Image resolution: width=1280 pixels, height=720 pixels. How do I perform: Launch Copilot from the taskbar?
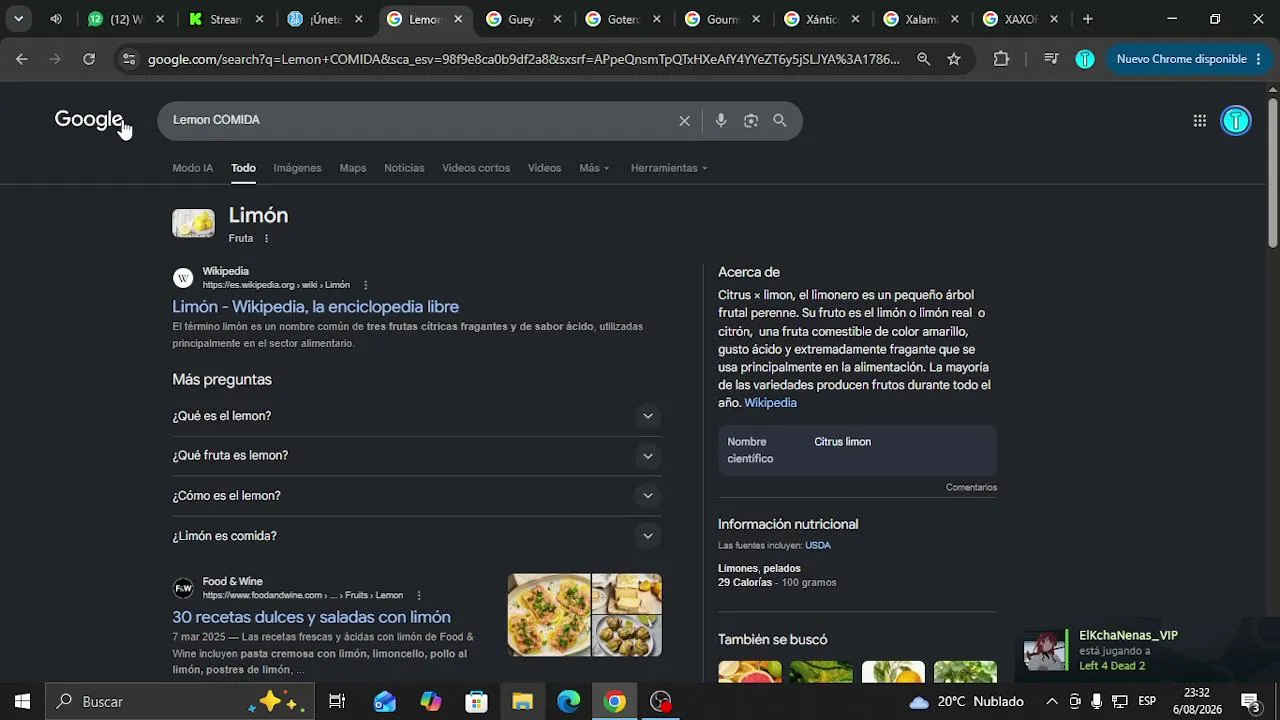pos(431,702)
